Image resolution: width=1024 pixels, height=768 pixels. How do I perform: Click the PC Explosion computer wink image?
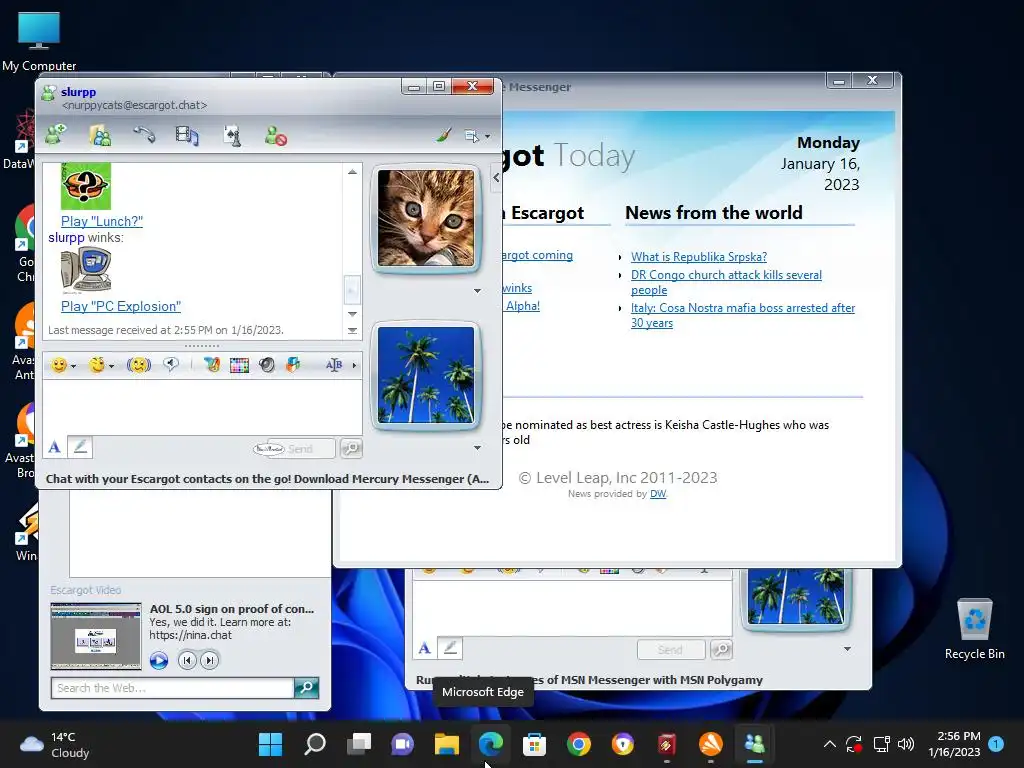86,271
